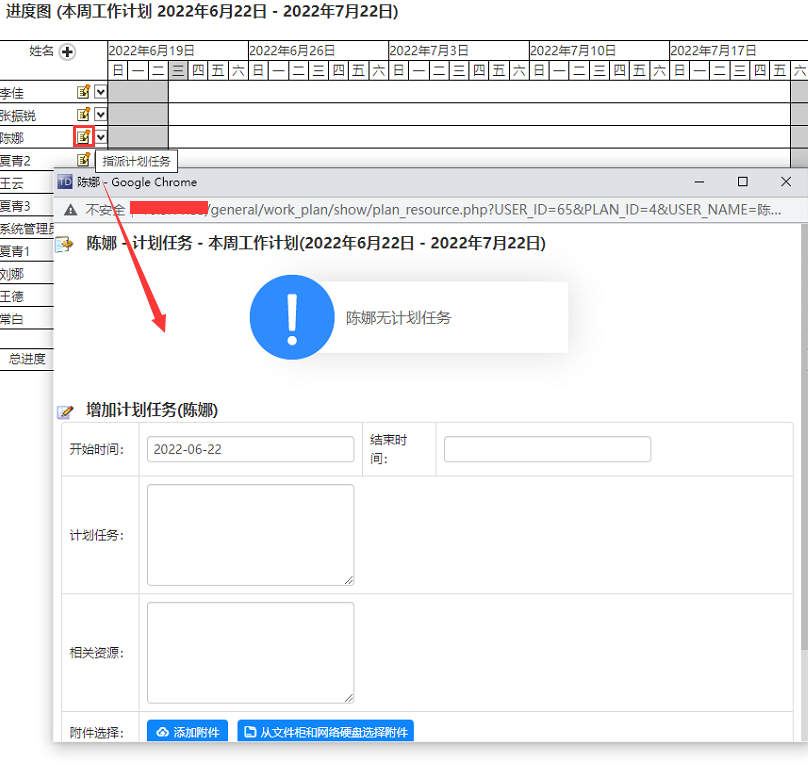808x778 pixels.
Task: Focus the 计划任务 text area
Action: tap(250, 535)
